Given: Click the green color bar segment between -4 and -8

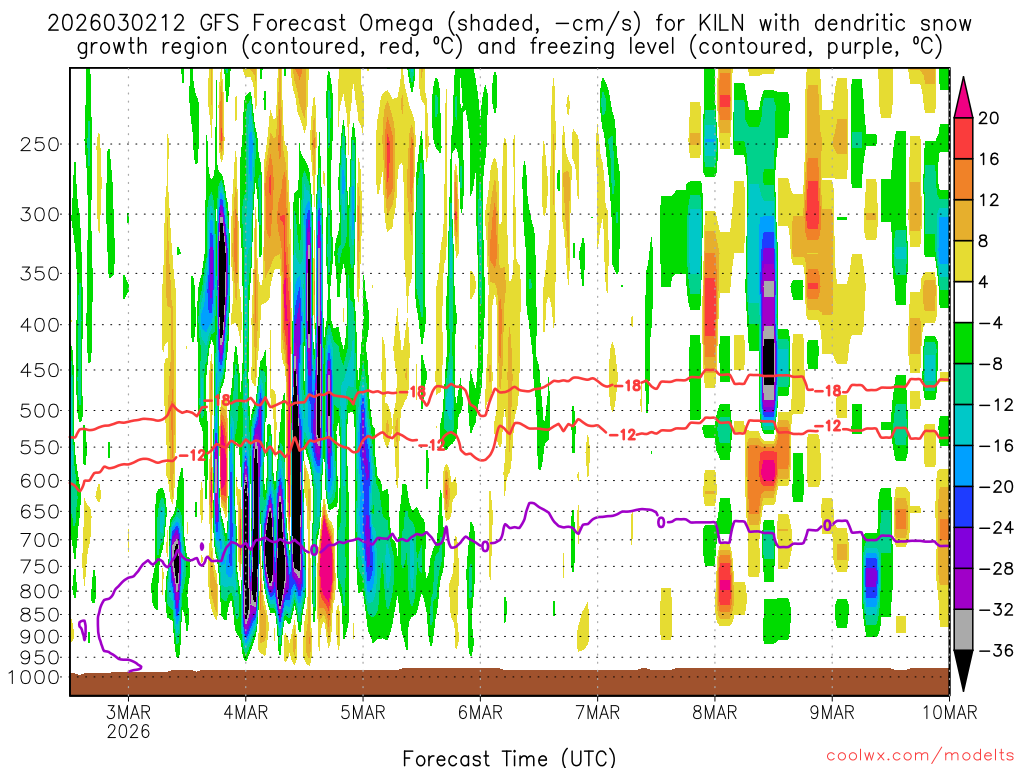Looking at the screenshot, I should click(x=963, y=344).
